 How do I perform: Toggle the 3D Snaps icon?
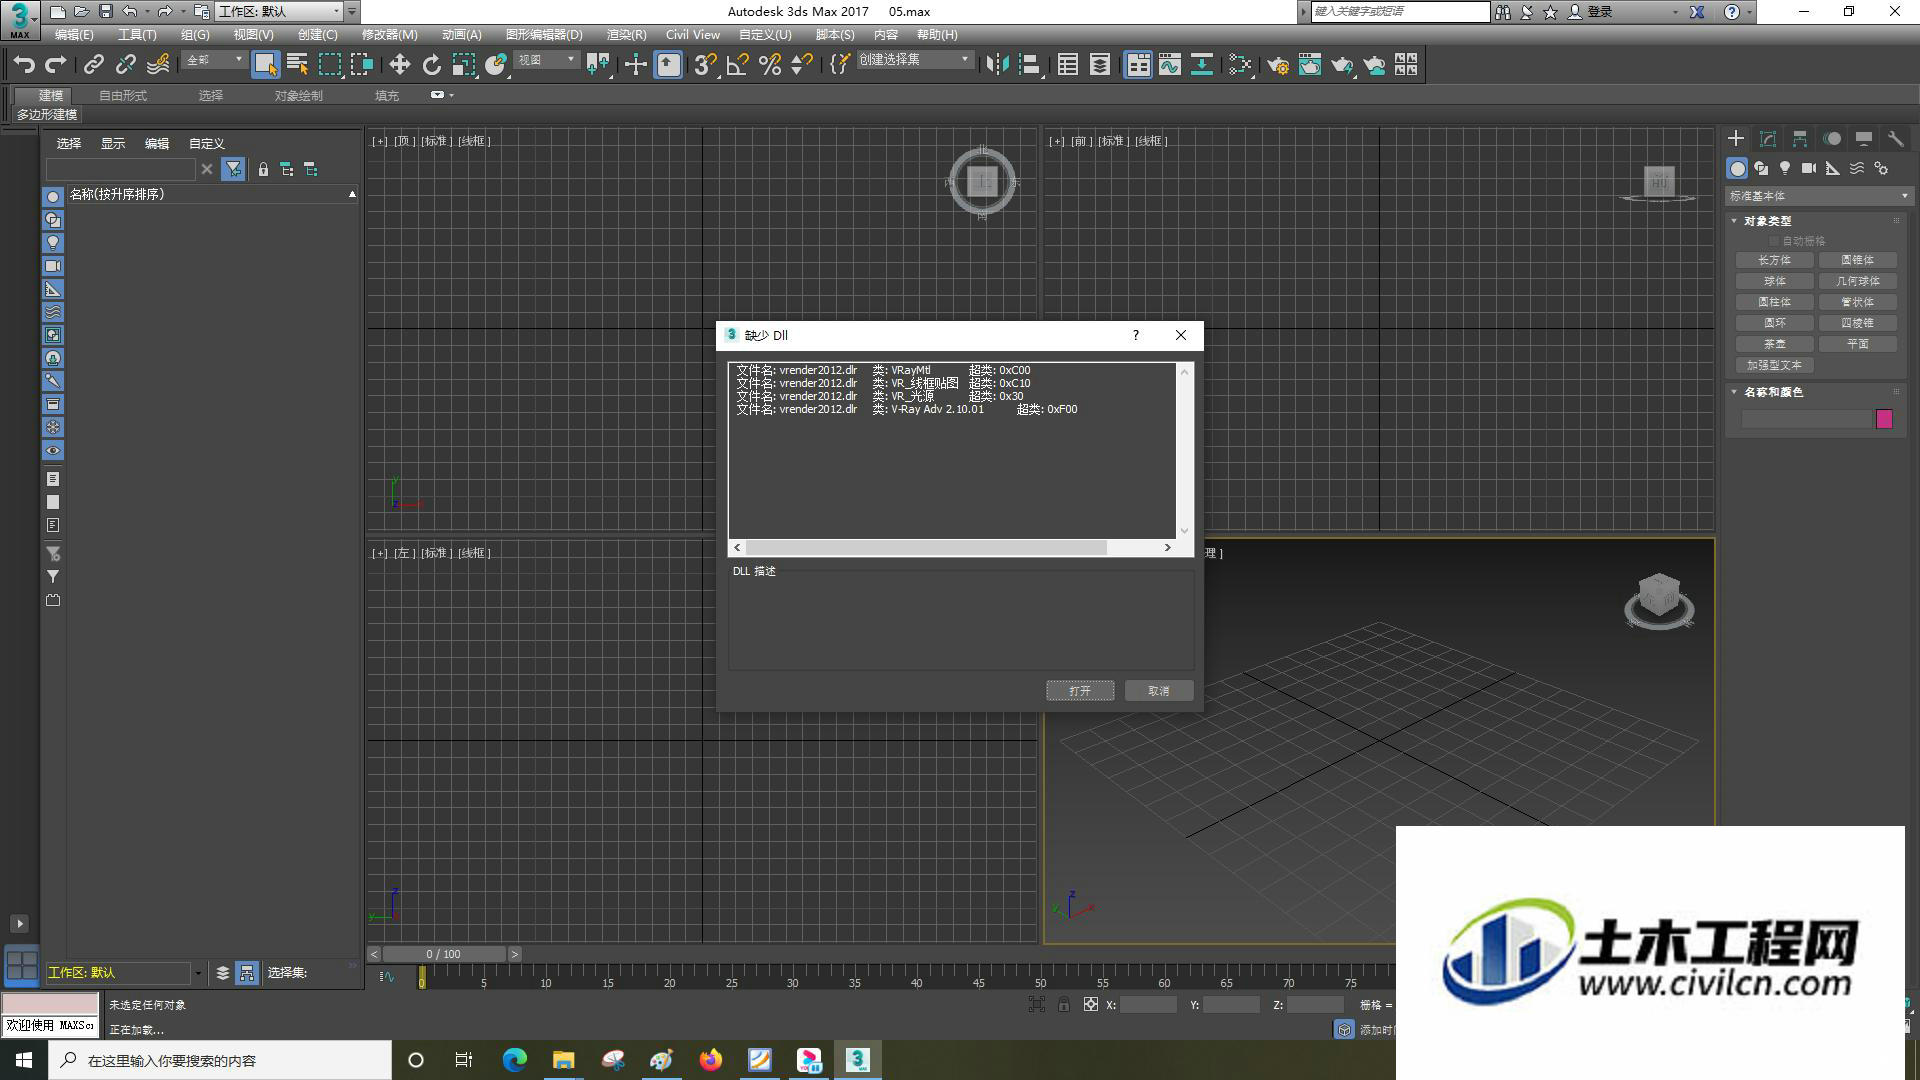[x=705, y=65]
